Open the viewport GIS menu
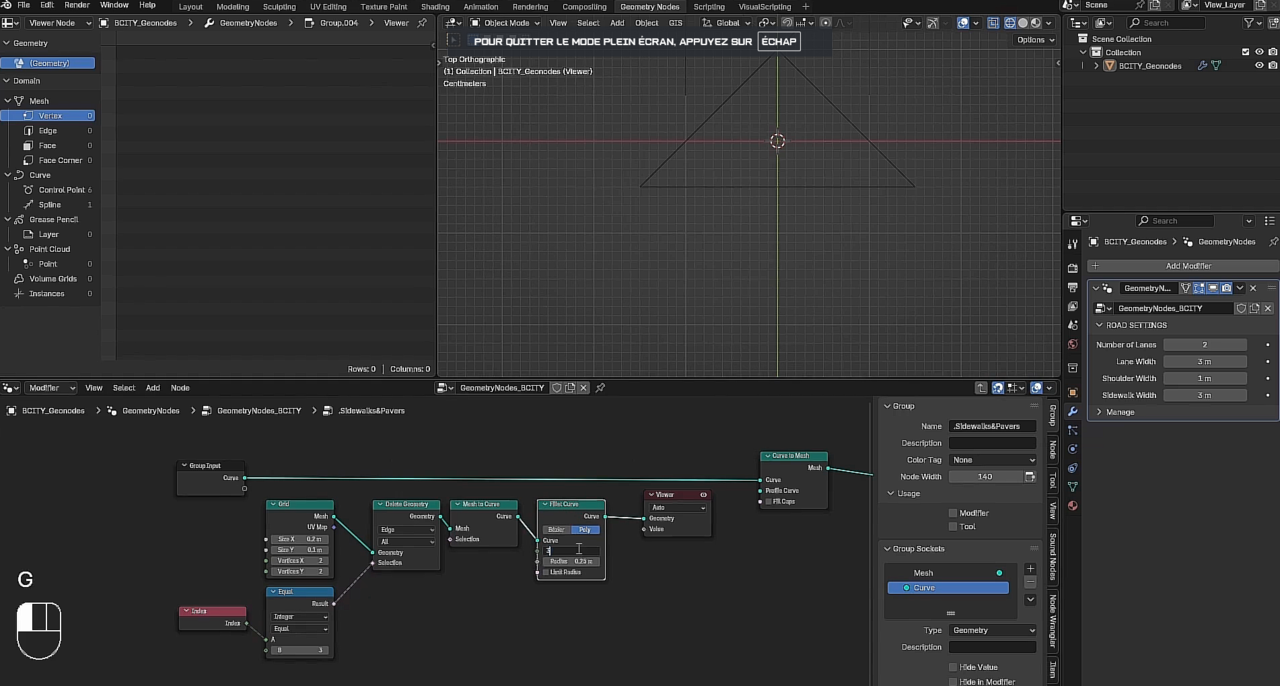Viewport: 1280px width, 686px height. point(676,23)
